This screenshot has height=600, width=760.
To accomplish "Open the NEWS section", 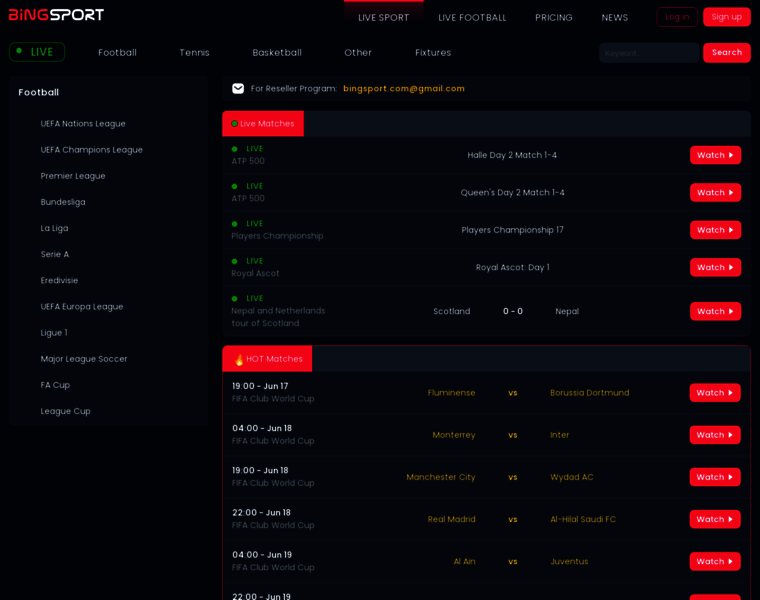I will tap(615, 17).
